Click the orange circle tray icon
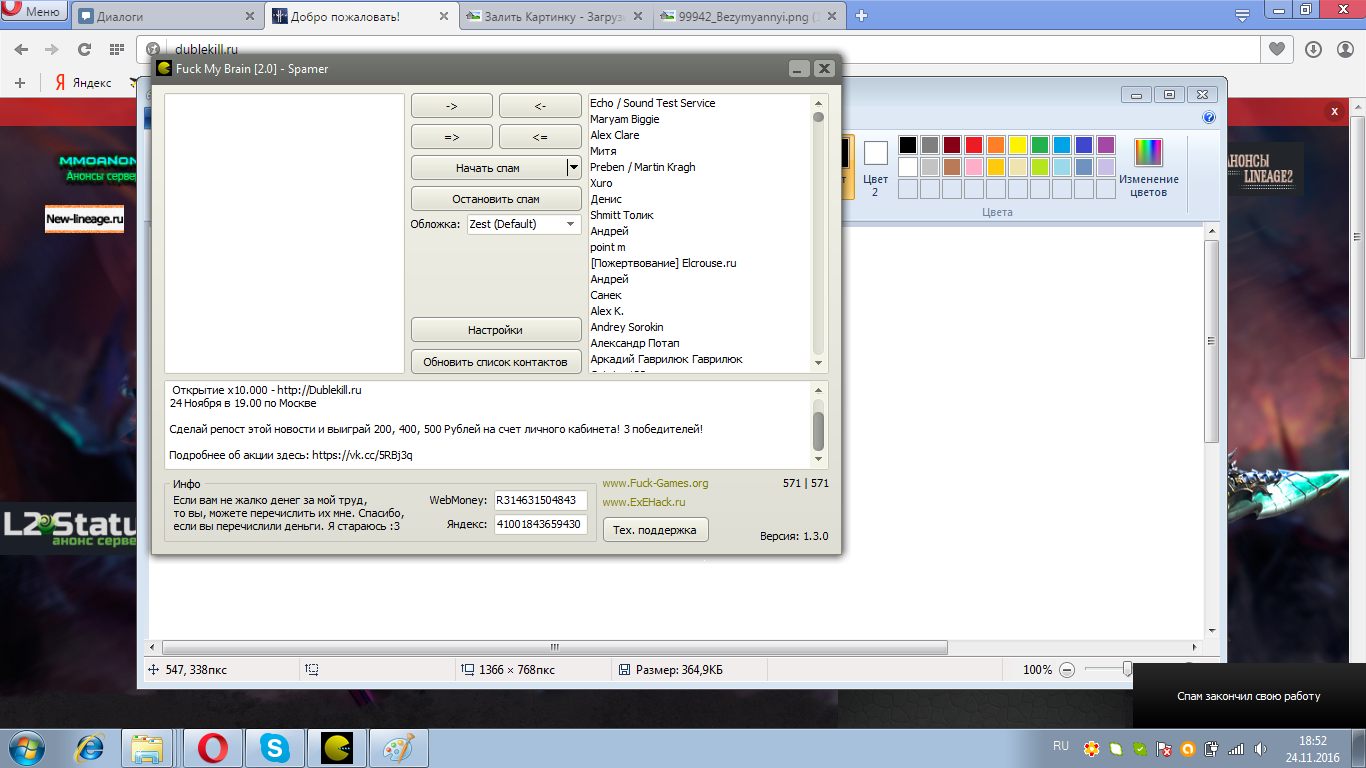Image resolution: width=1366 pixels, height=768 pixels. point(1188,748)
